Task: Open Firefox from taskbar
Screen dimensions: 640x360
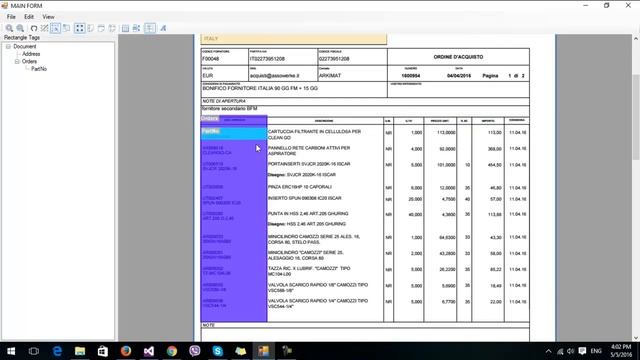Action: click(x=126, y=351)
